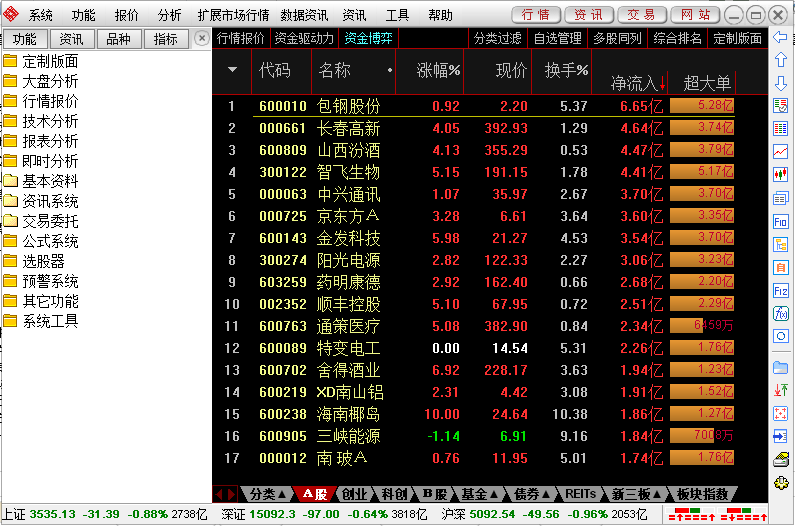This screenshot has height=526, width=795.
Task: Open the multi-window layout icon
Action: coord(781,198)
